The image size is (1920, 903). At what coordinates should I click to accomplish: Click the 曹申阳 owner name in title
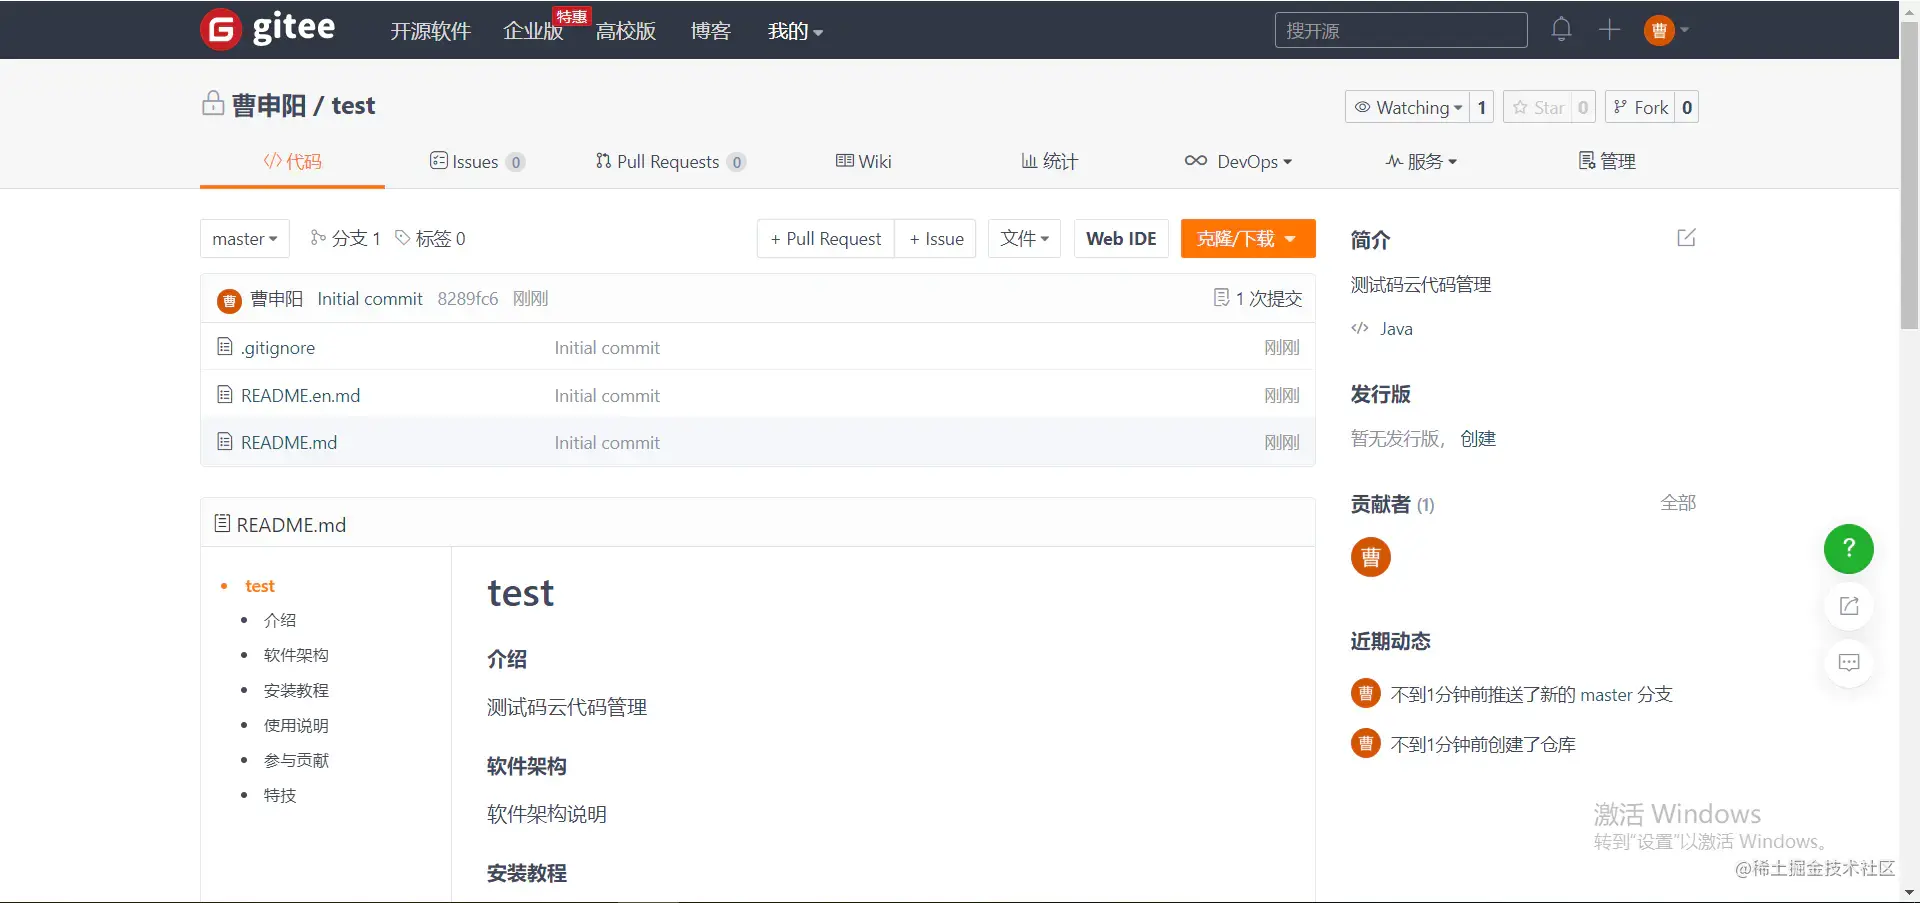pos(269,106)
